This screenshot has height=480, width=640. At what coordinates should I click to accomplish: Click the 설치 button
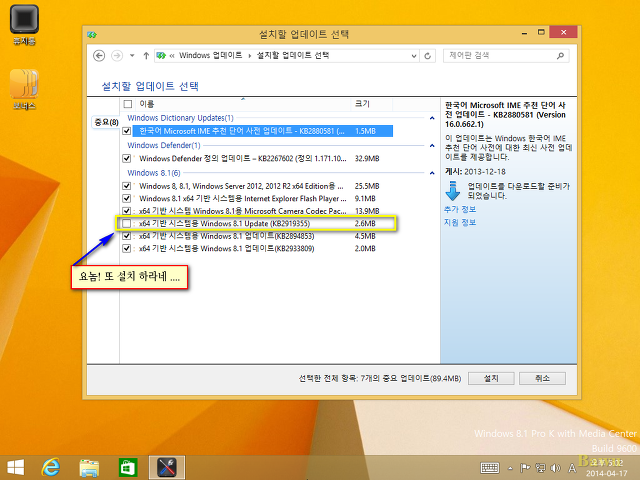point(491,378)
